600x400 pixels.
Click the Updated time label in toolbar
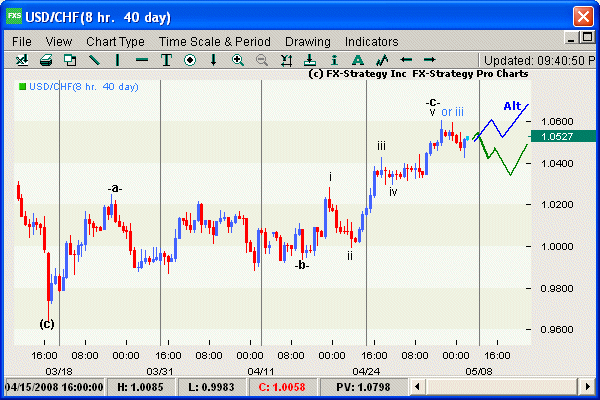539,60
